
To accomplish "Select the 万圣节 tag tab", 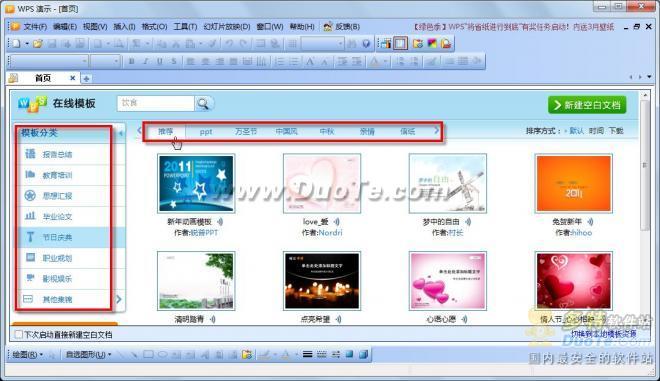I will click(x=246, y=132).
